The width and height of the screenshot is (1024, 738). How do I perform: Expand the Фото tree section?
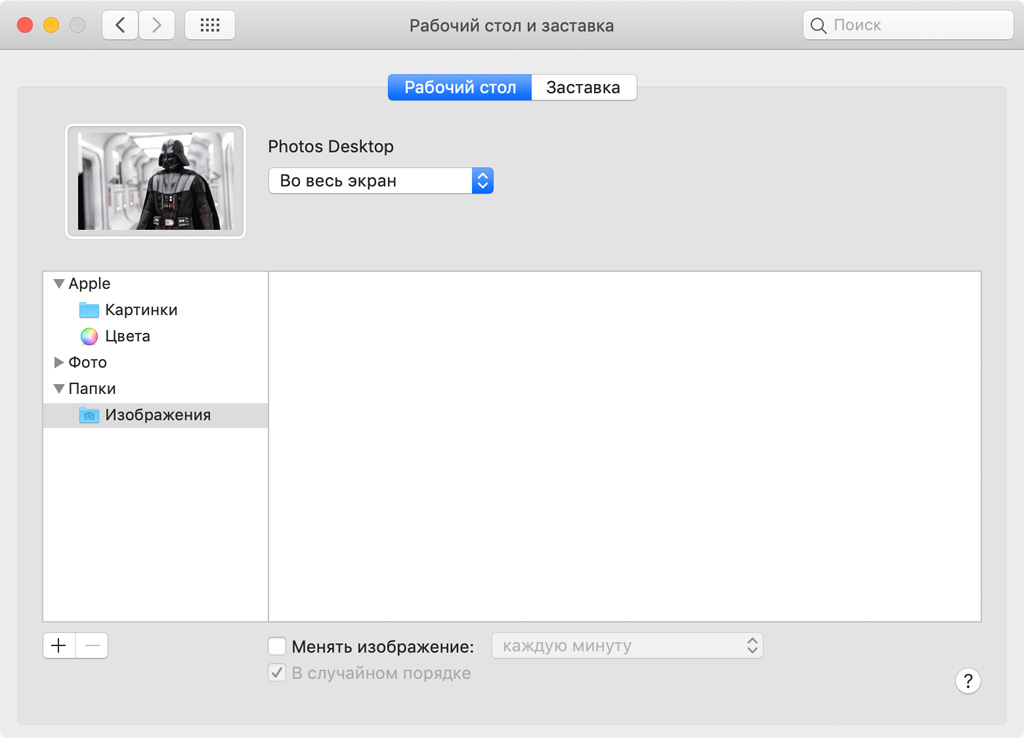coord(59,362)
